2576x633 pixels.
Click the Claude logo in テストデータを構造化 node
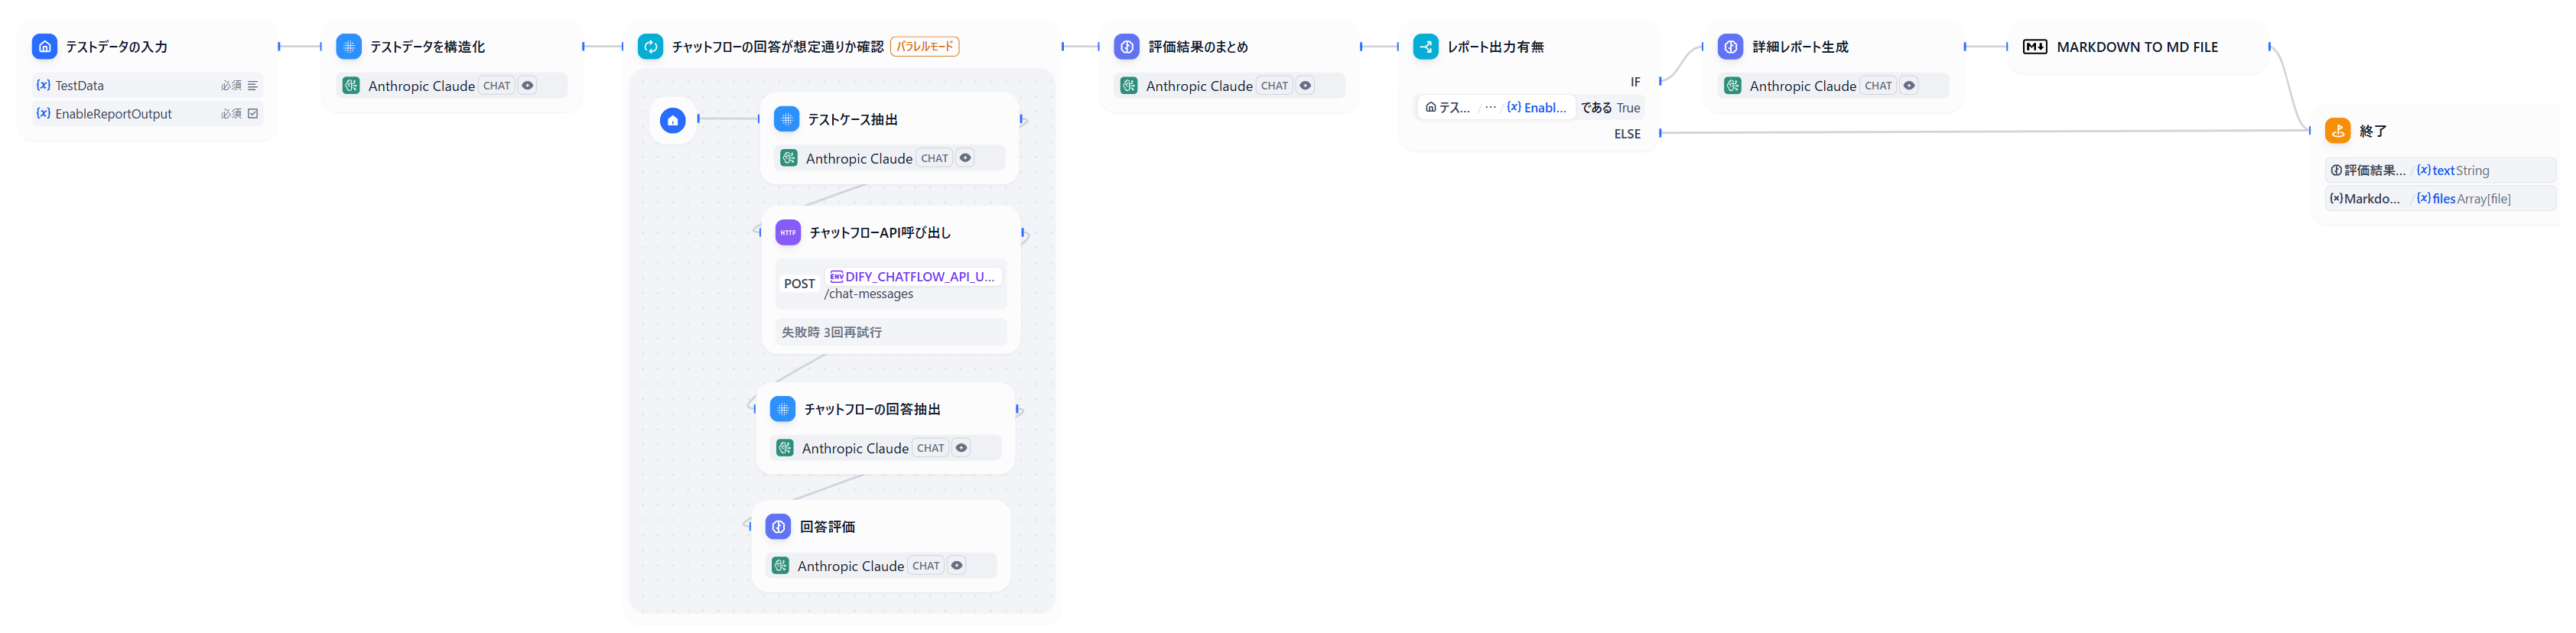[351, 86]
